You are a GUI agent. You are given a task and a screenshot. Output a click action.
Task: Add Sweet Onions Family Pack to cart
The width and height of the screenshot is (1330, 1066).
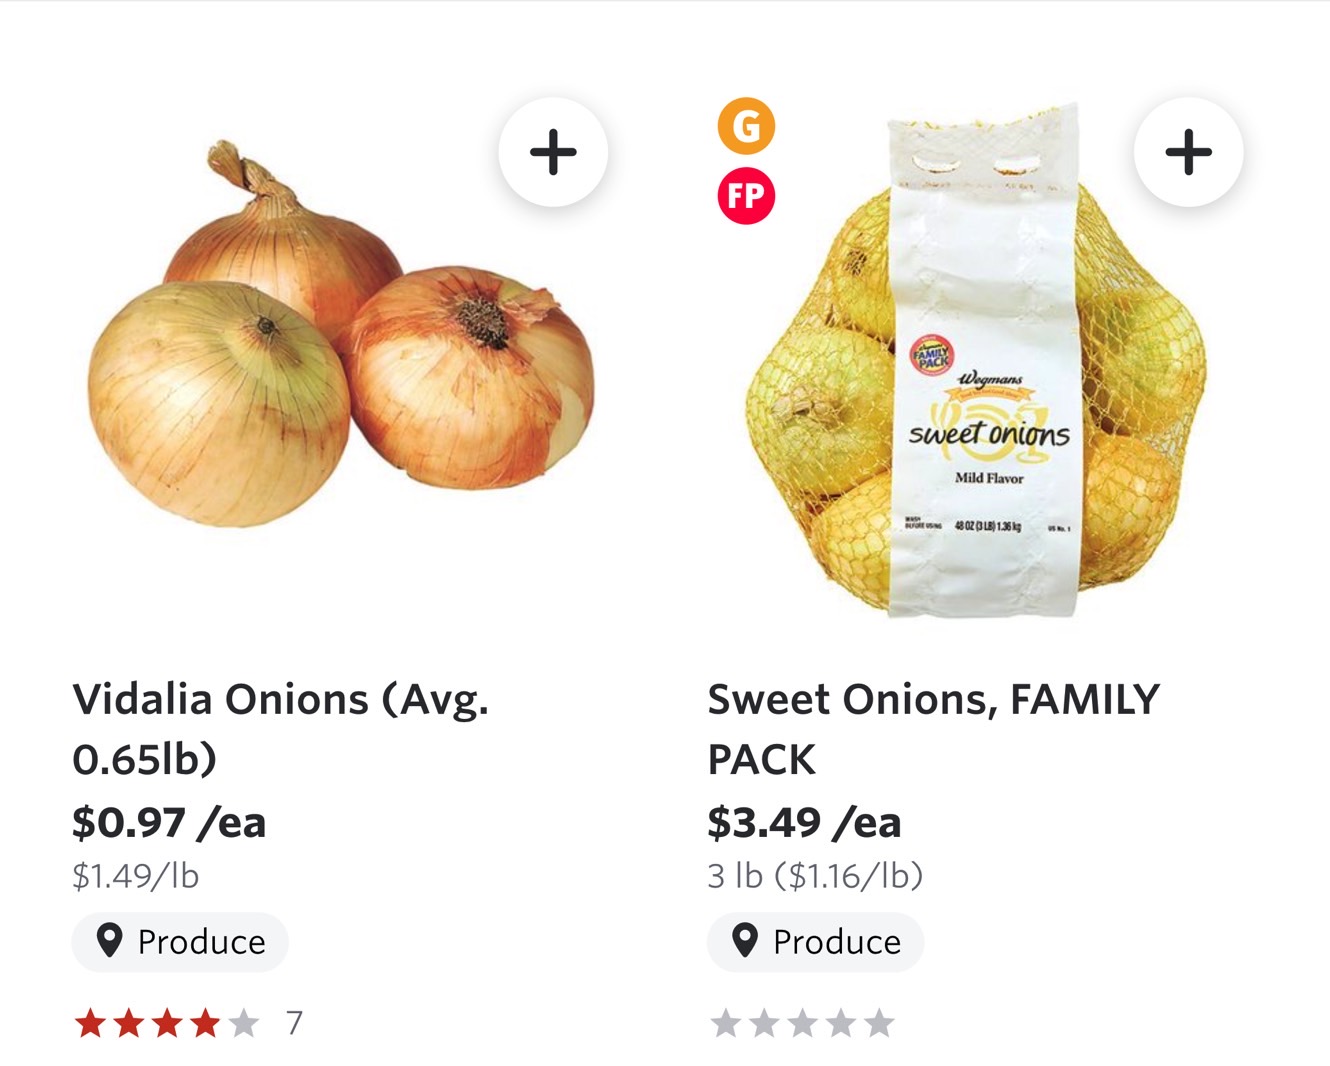(1188, 152)
